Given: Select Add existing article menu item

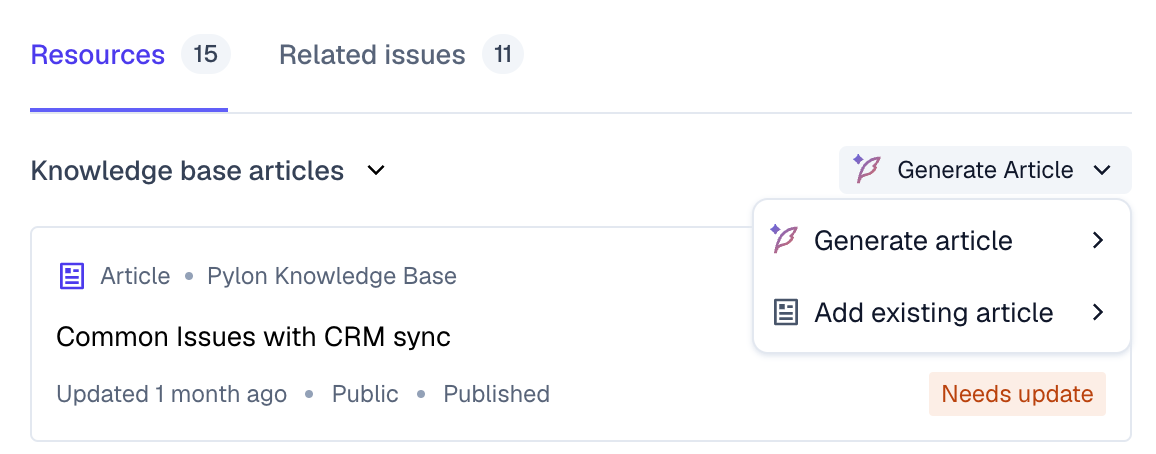Looking at the screenshot, I should pos(941,312).
